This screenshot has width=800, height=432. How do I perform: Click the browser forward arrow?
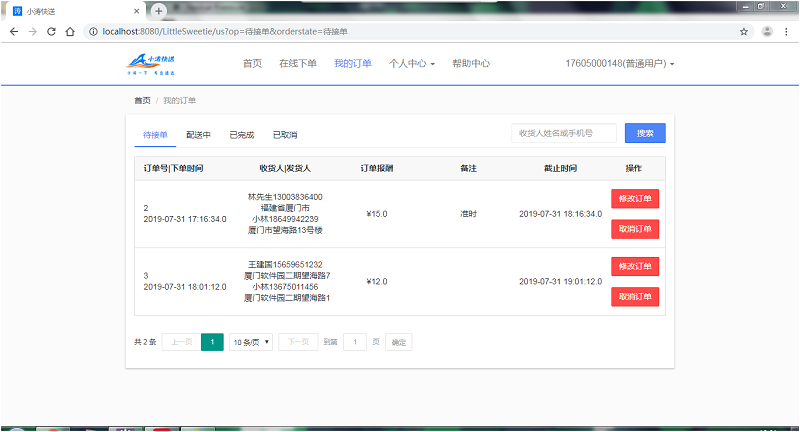pos(33,32)
